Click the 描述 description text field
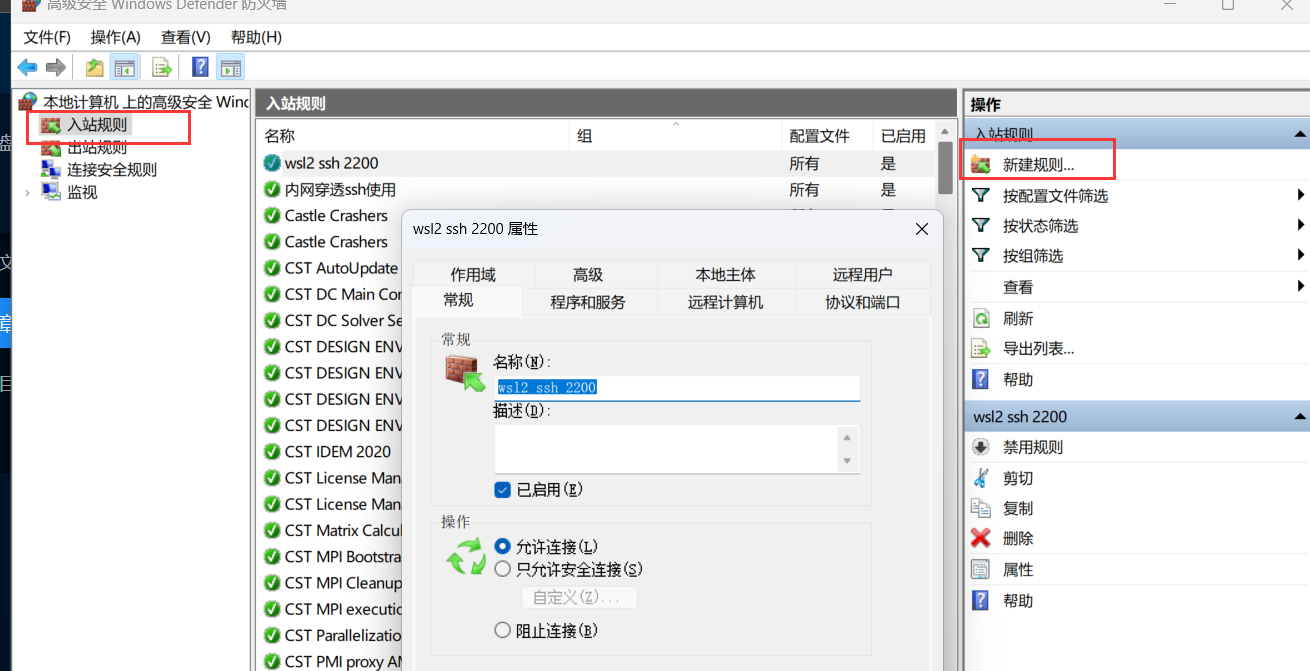This screenshot has width=1310, height=671. point(665,448)
